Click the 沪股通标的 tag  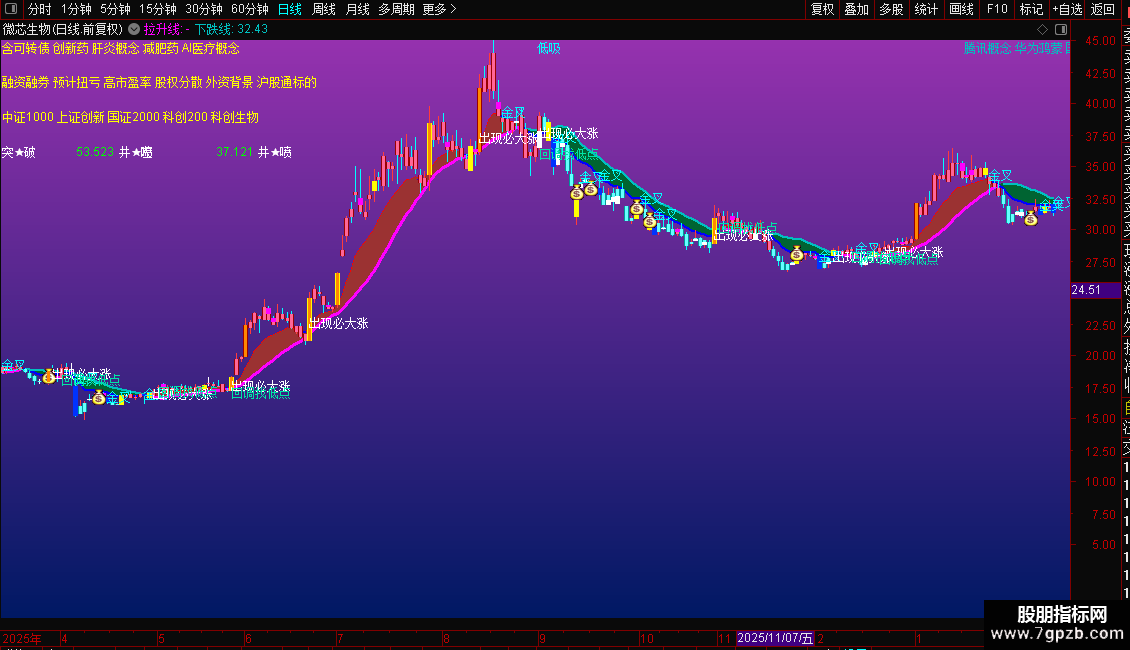coord(286,82)
